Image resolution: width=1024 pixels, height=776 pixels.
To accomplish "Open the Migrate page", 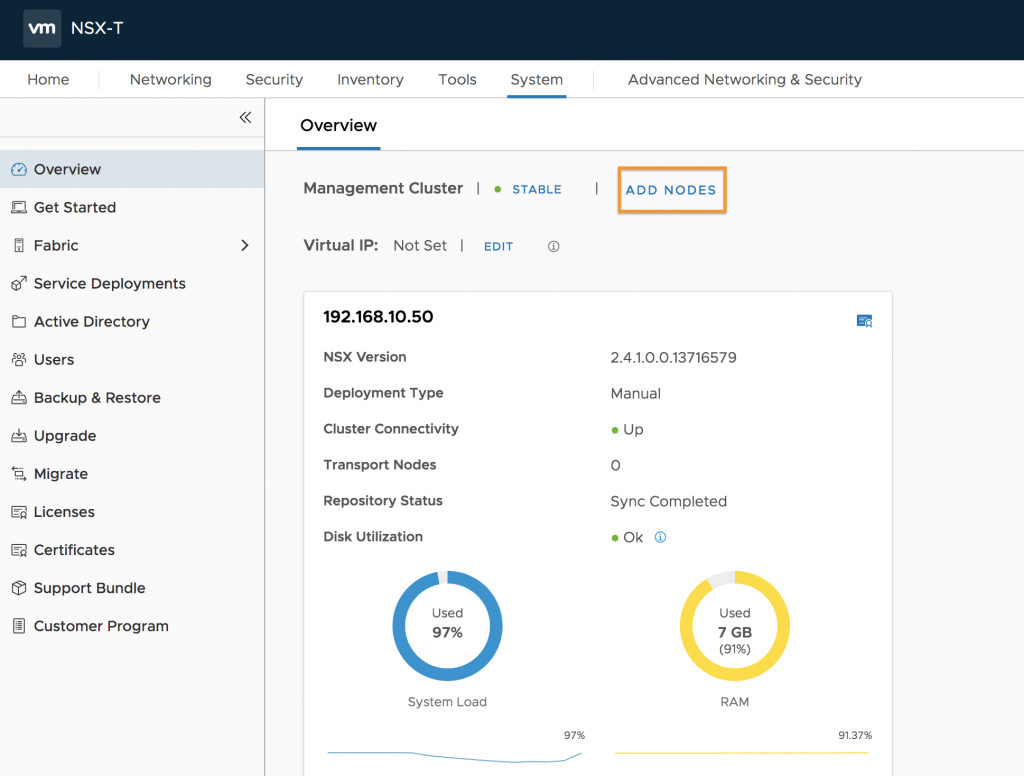I will pyautogui.click(x=132, y=474).
